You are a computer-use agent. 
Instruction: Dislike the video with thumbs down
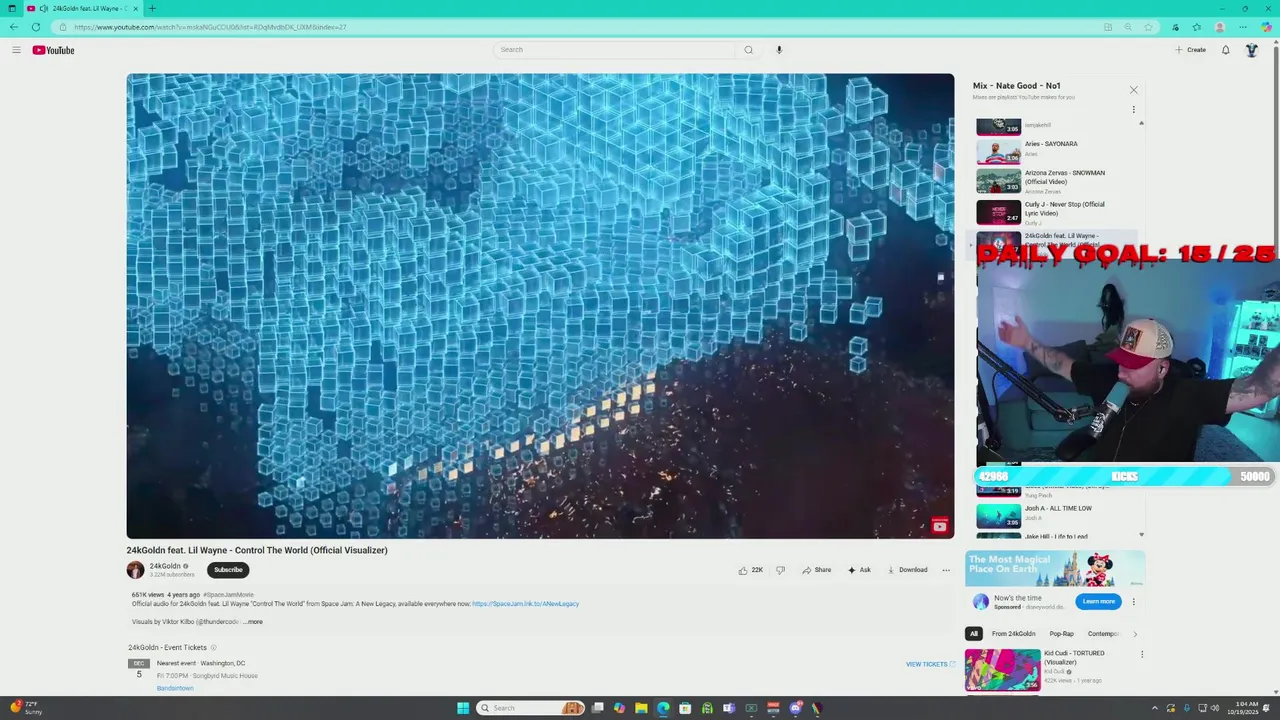tap(780, 570)
